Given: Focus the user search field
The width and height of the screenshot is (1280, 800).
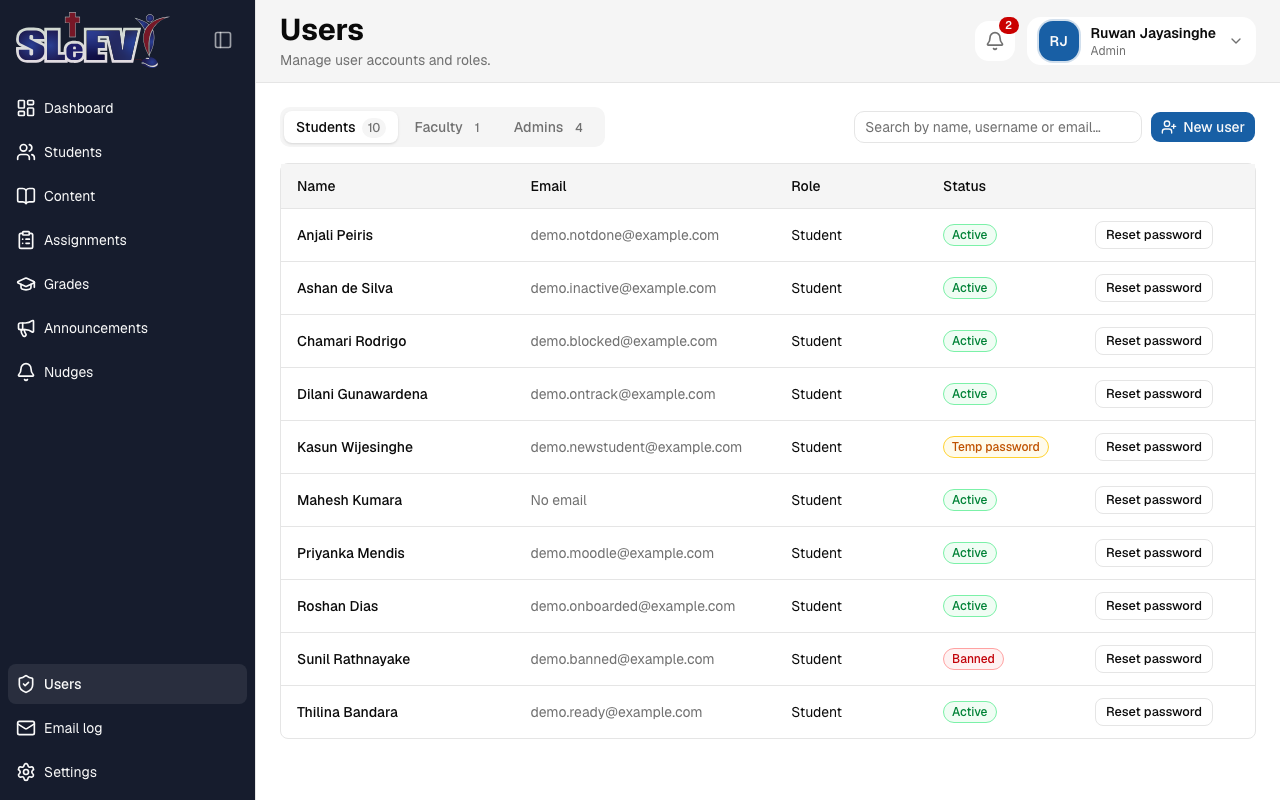Looking at the screenshot, I should (997, 127).
